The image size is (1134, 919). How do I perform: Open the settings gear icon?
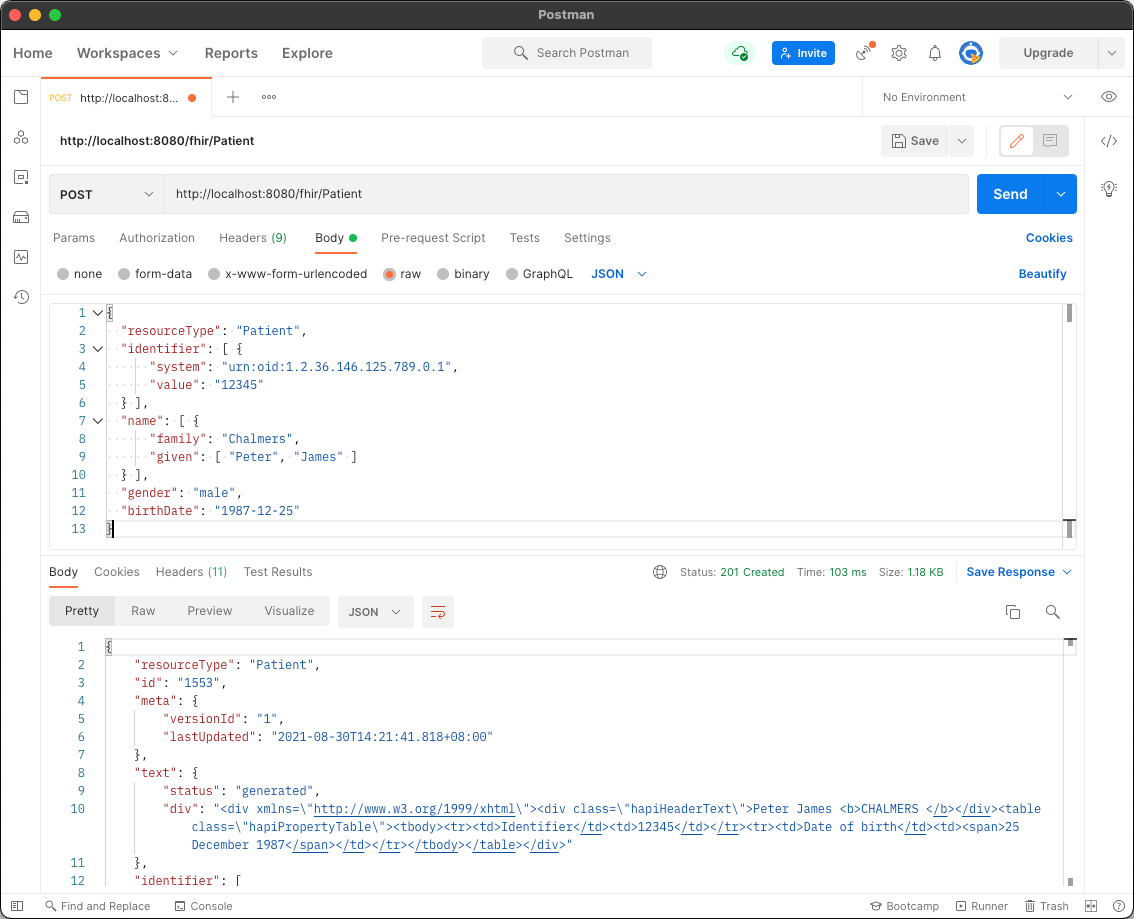[x=899, y=53]
